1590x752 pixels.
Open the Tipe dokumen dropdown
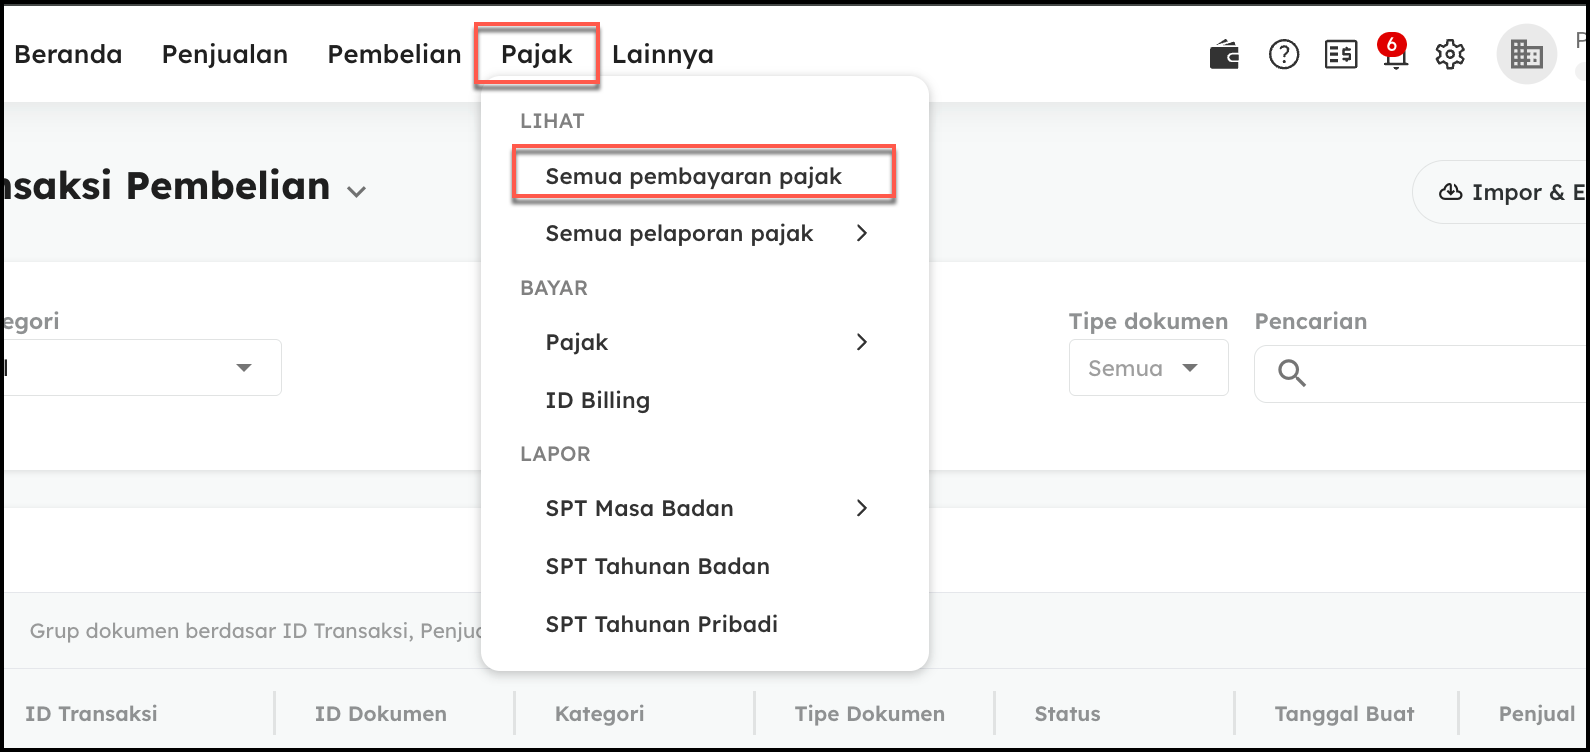(1148, 368)
